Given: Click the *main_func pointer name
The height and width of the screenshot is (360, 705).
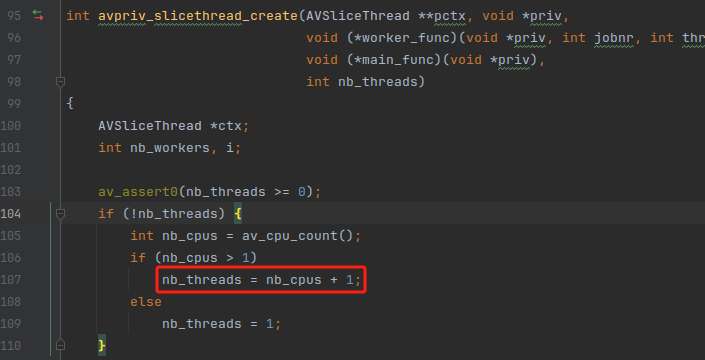Looking at the screenshot, I should point(394,61).
